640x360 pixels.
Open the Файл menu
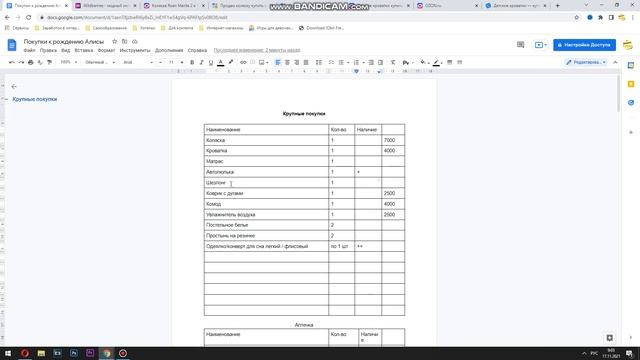(29, 50)
